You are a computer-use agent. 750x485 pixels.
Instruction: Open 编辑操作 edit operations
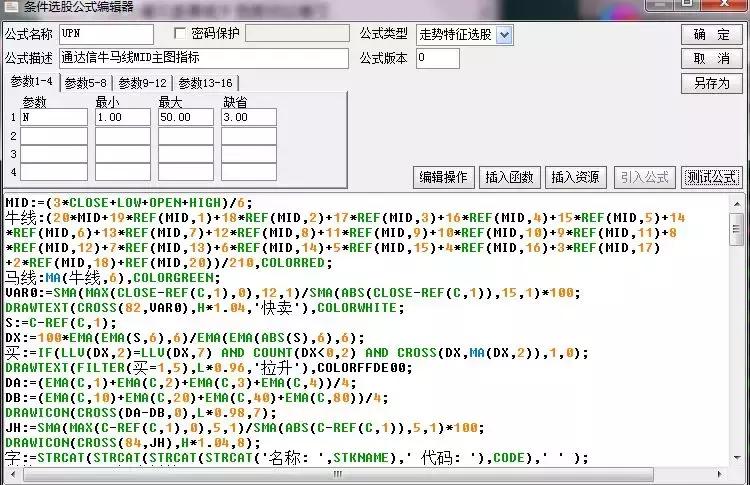(443, 177)
